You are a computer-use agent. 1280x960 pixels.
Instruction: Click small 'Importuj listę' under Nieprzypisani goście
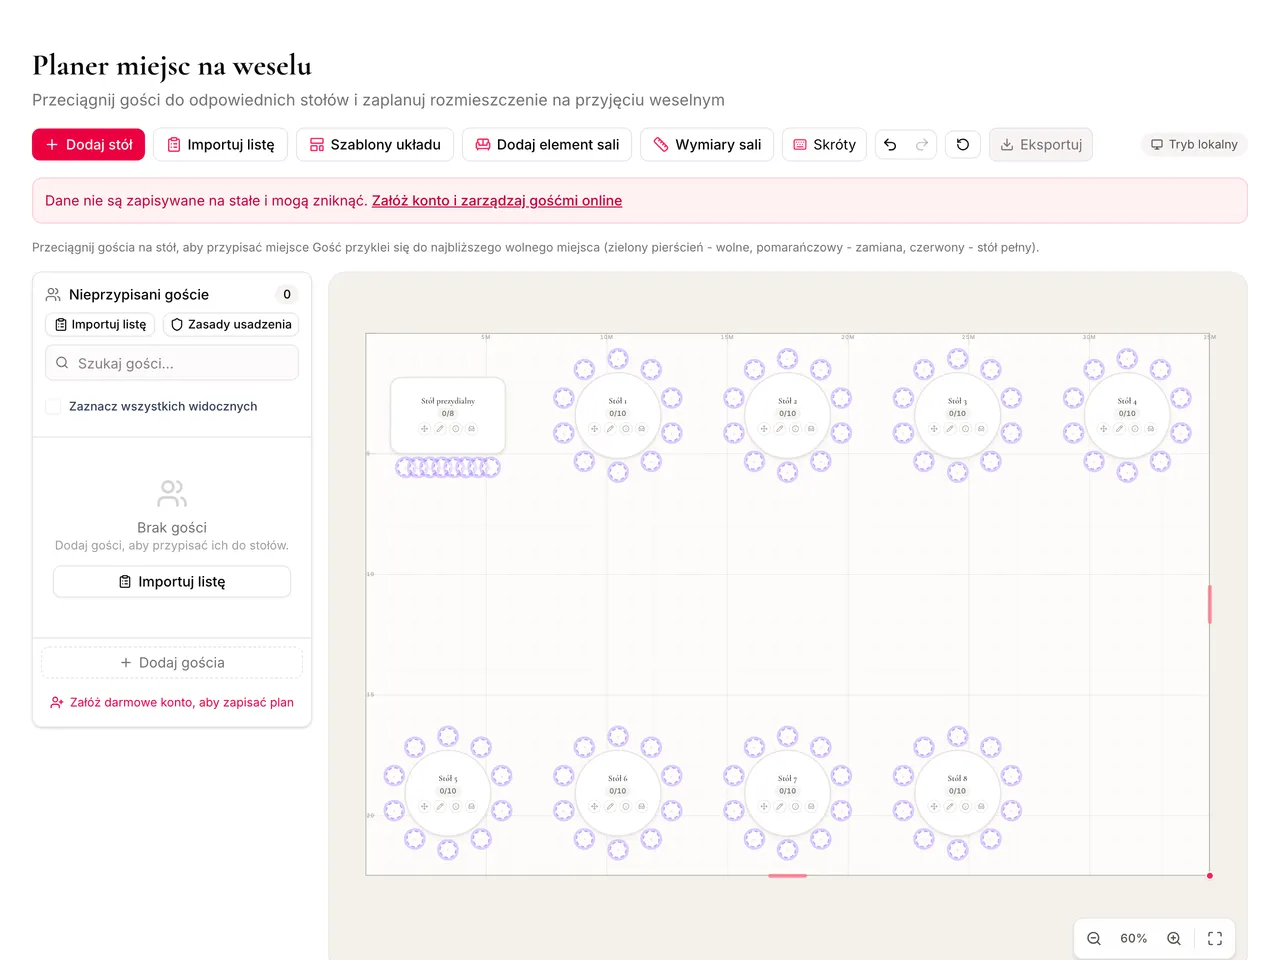pyautogui.click(x=100, y=324)
